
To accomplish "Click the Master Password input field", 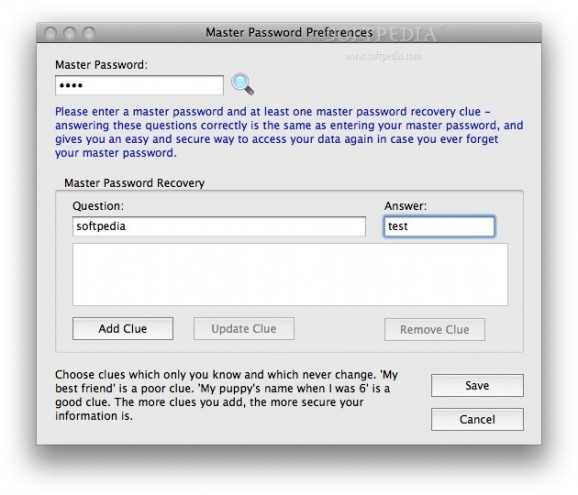I will tap(139, 86).
